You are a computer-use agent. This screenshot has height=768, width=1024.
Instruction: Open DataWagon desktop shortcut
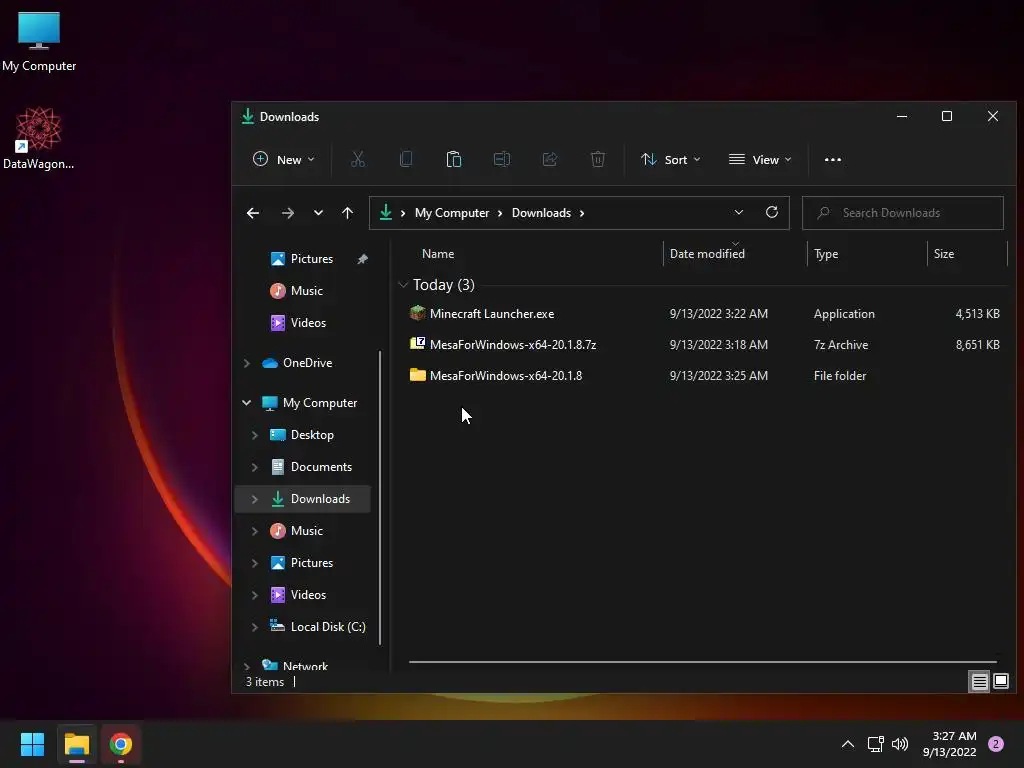point(39,138)
